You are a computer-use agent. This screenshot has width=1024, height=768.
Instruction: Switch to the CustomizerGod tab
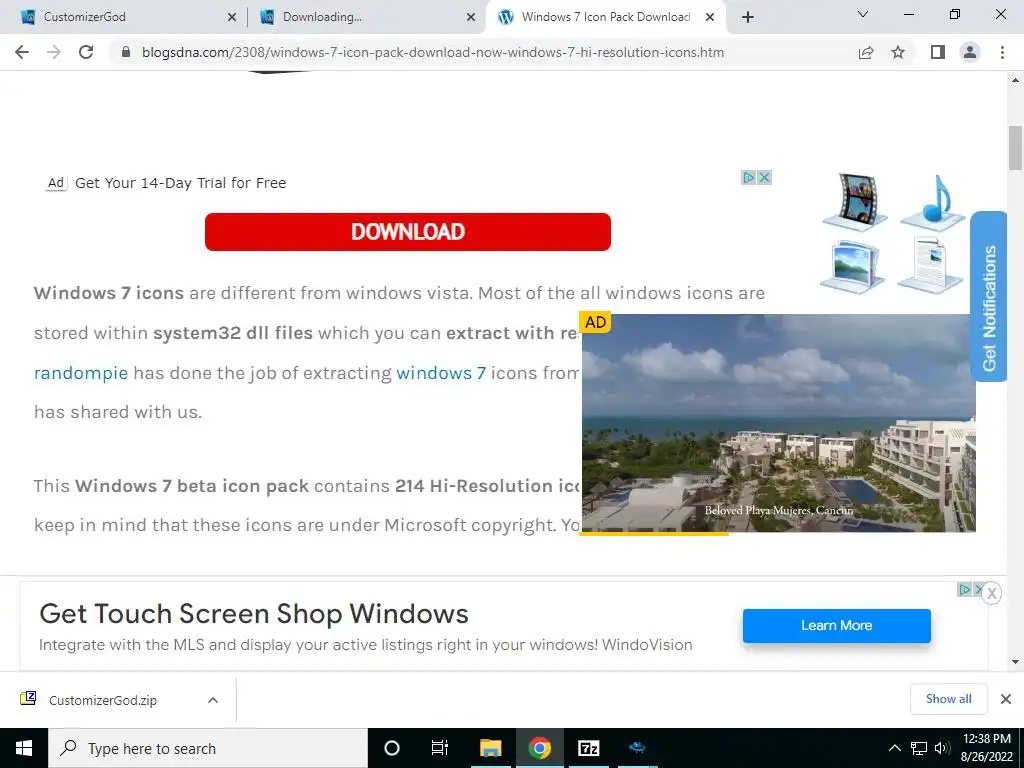pyautogui.click(x=124, y=17)
